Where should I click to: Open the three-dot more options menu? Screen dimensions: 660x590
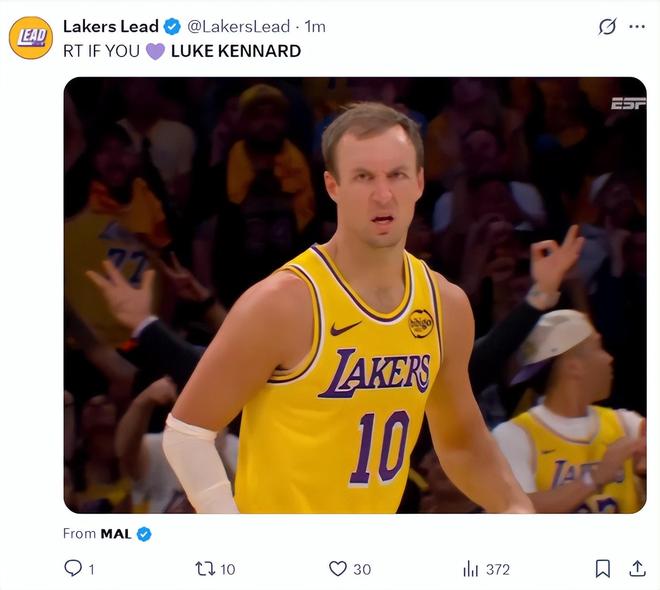pyautogui.click(x=637, y=27)
